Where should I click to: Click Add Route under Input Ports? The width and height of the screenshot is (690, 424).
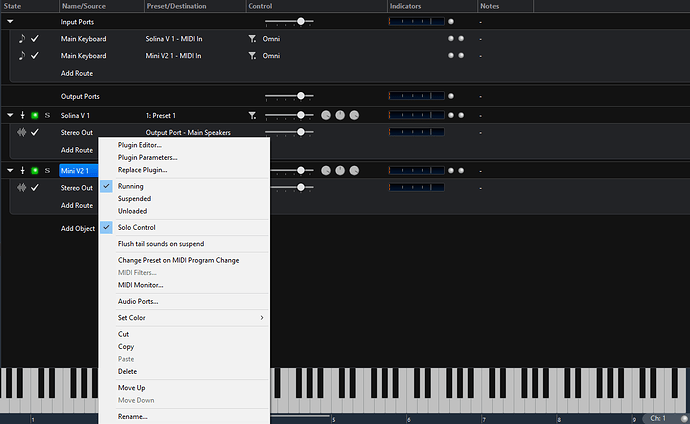(x=77, y=73)
